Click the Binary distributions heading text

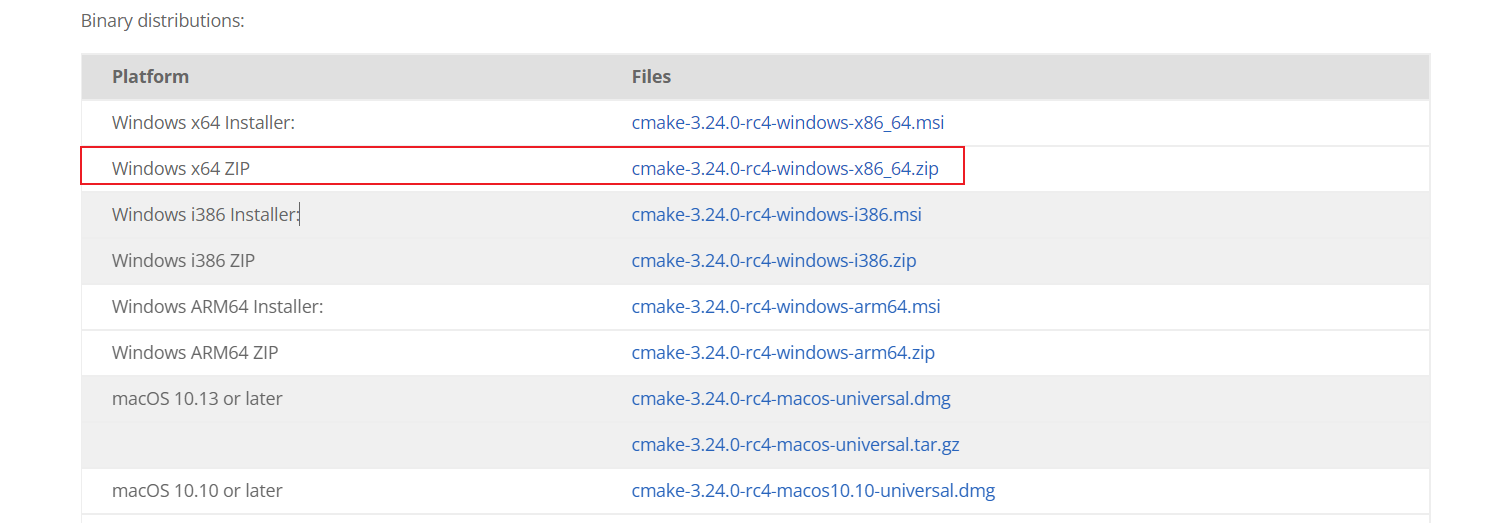tap(162, 20)
